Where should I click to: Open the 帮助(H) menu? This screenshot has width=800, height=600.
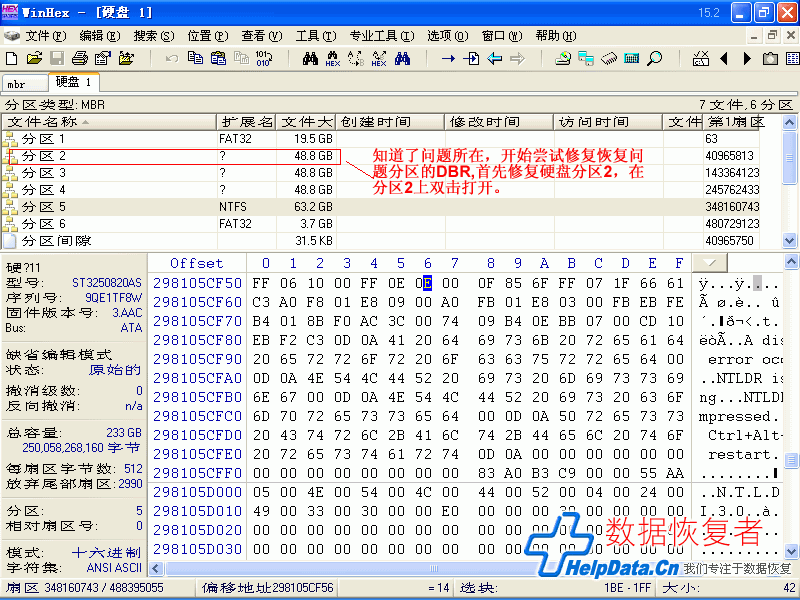[x=556, y=36]
